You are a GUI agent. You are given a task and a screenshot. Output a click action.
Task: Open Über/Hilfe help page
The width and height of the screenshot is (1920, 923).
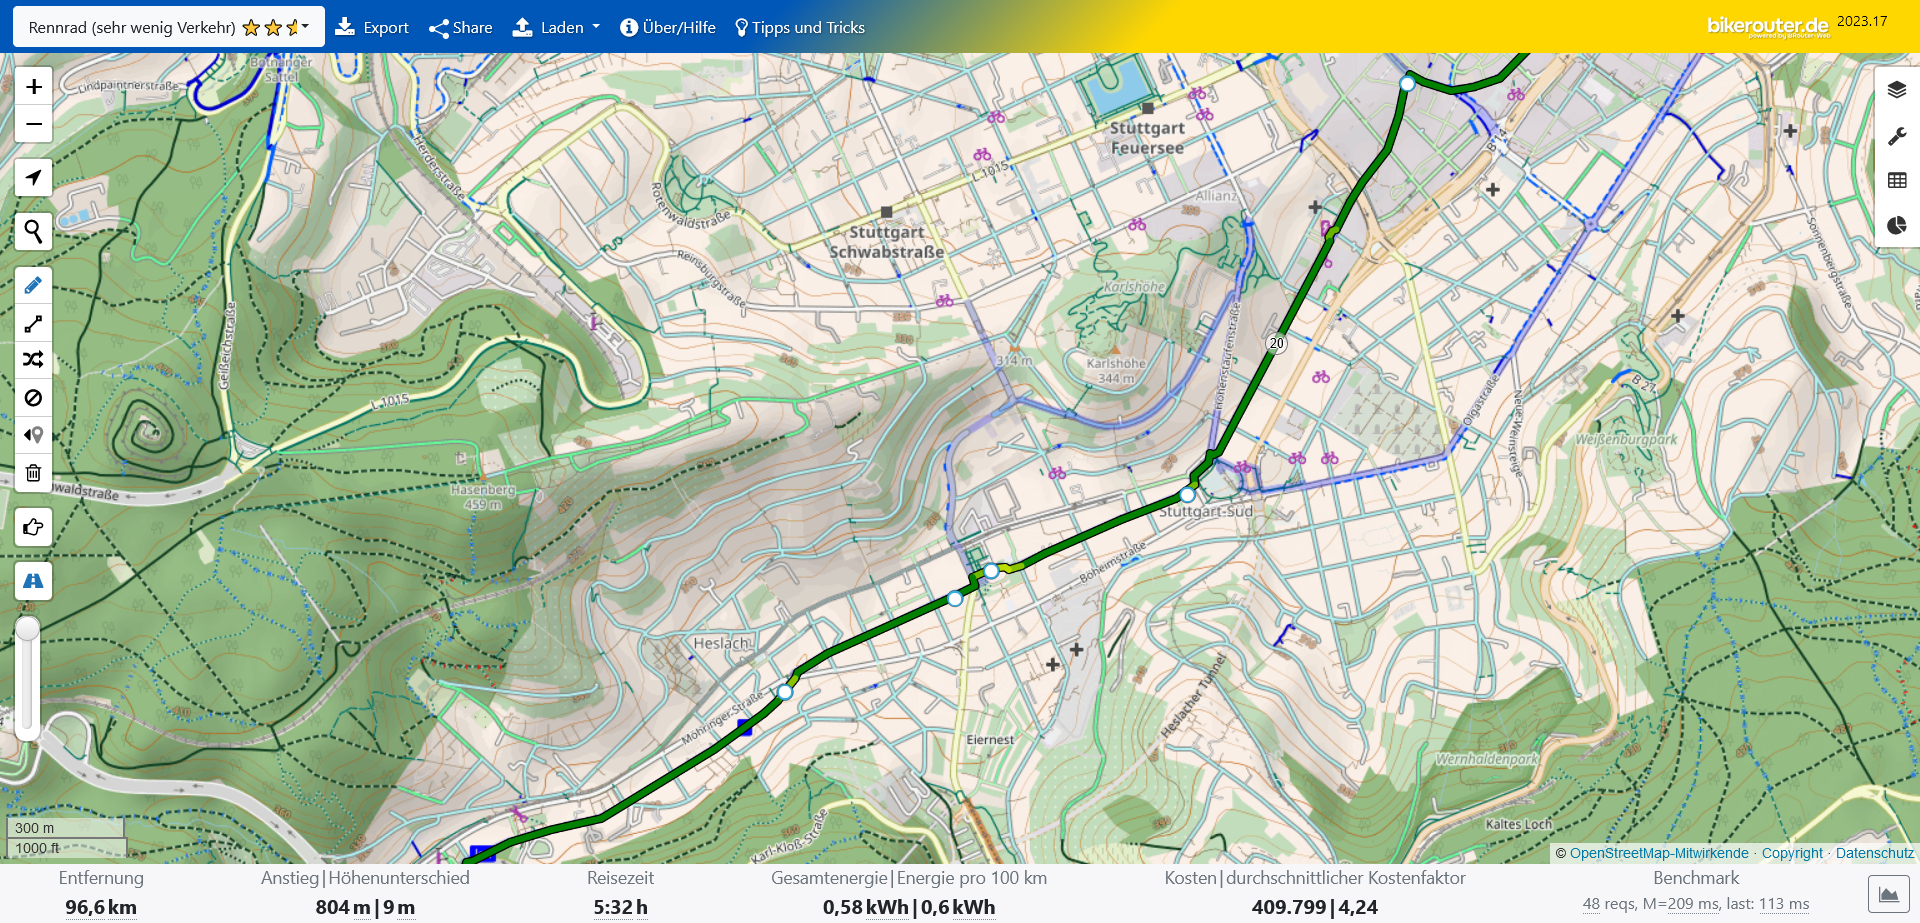click(x=668, y=27)
